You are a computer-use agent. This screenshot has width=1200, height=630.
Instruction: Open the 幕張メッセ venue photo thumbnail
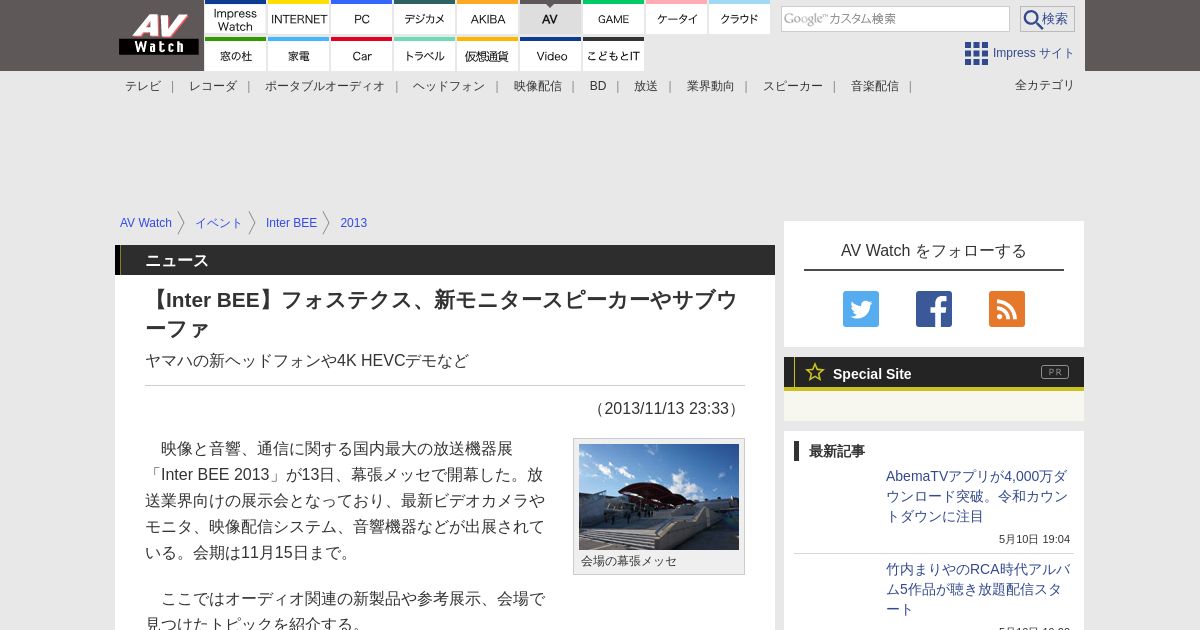point(659,497)
